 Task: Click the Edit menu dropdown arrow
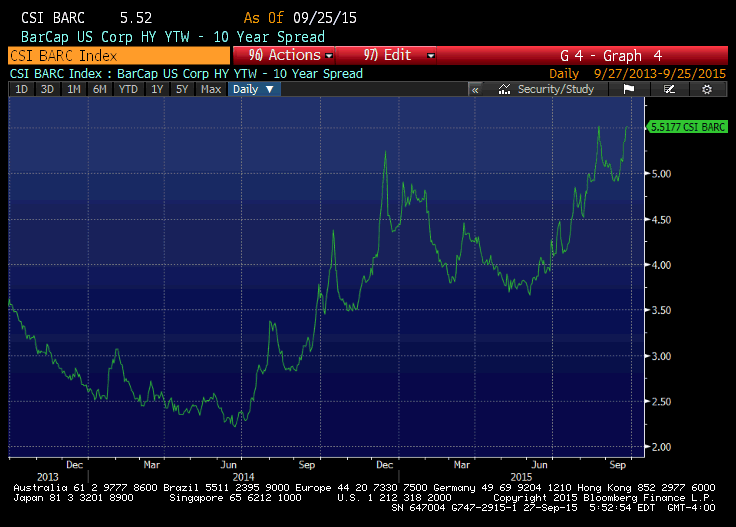430,56
